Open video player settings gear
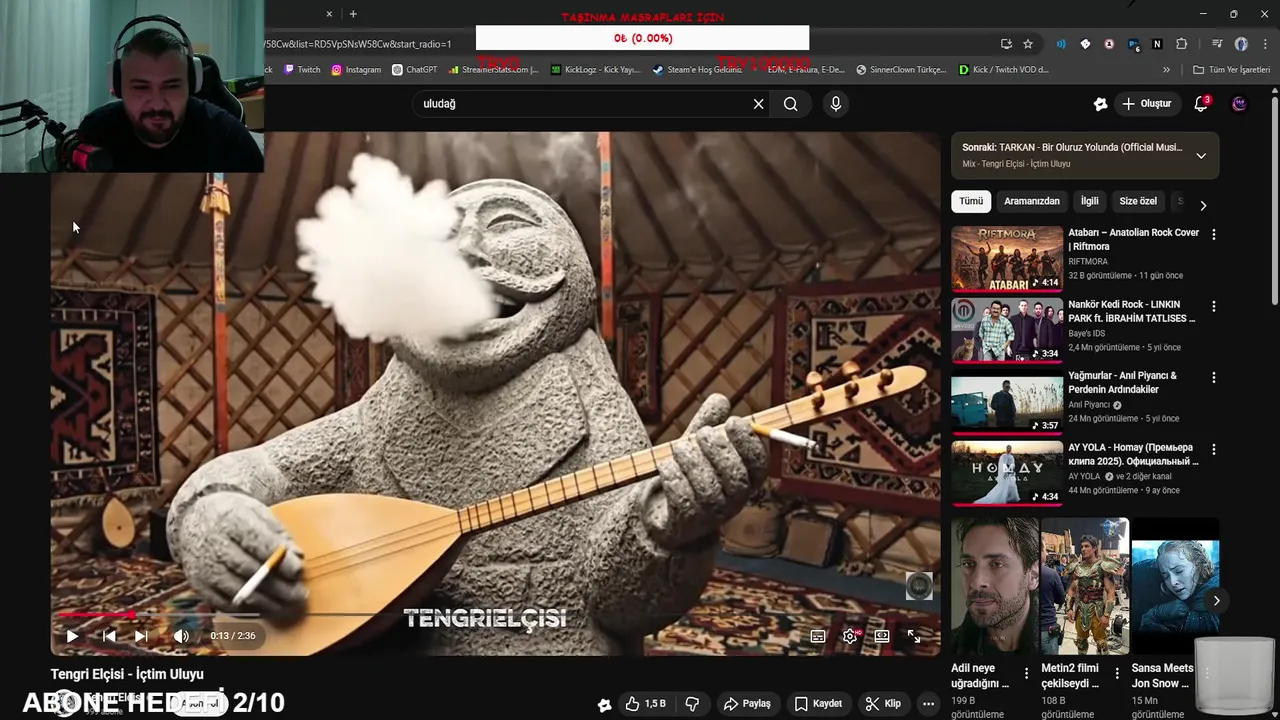 coord(850,636)
